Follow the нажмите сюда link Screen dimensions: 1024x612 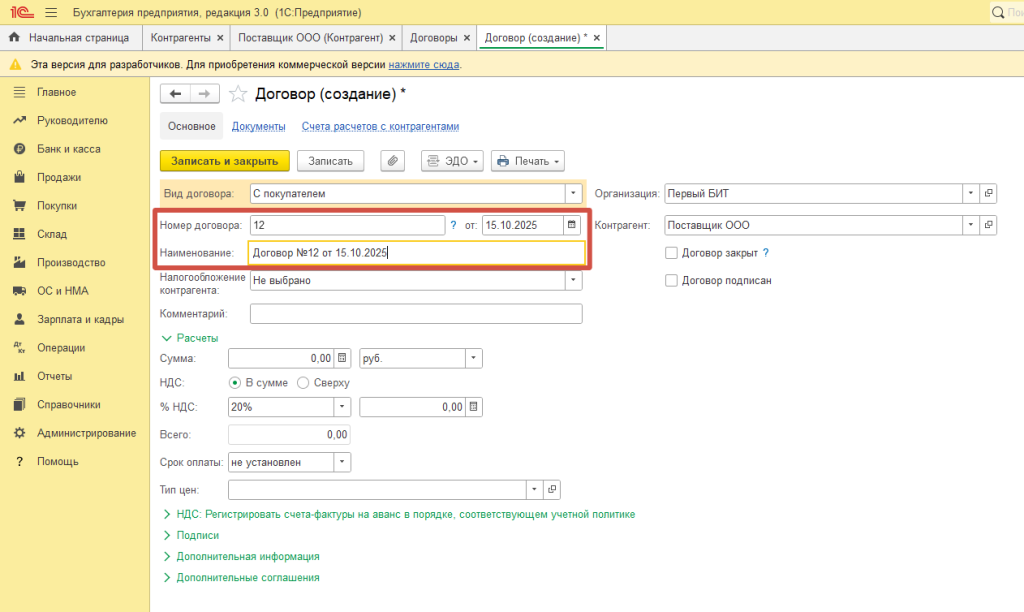424,64
